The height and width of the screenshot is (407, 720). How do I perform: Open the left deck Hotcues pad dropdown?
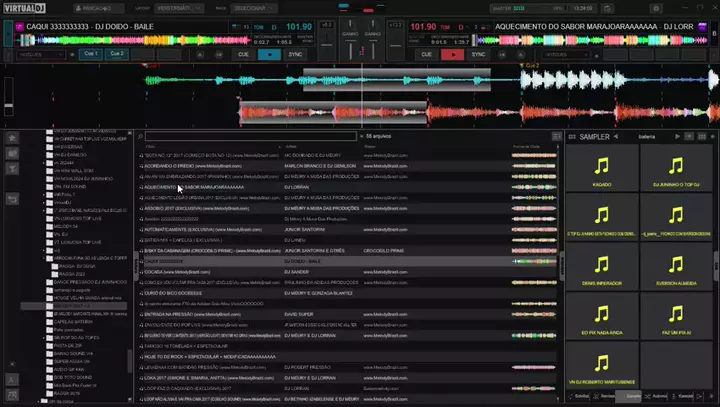41,55
